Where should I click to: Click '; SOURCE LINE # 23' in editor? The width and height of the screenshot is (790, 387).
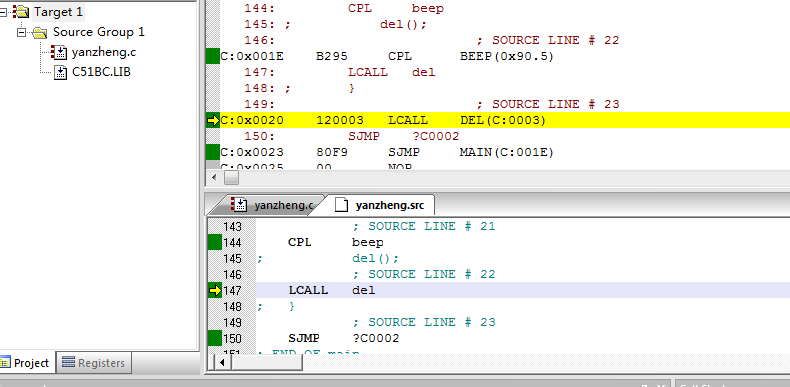click(424, 322)
